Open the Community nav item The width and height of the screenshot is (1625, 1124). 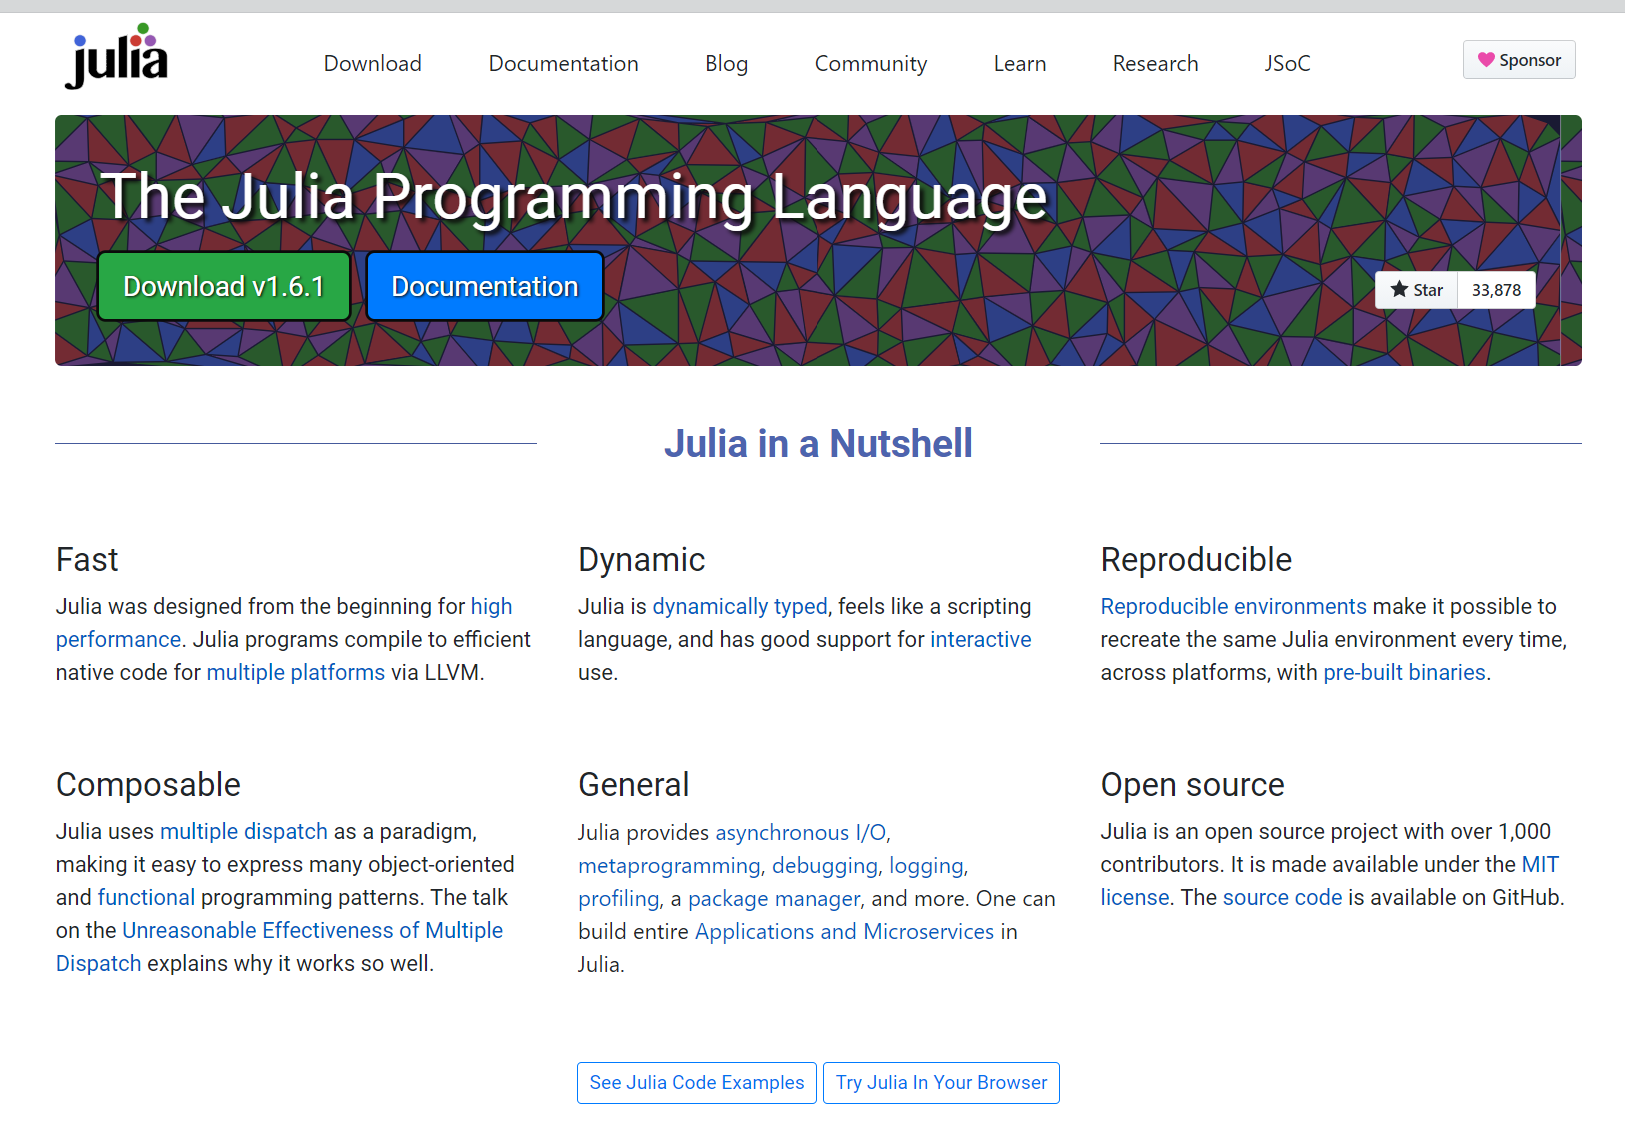(x=871, y=64)
